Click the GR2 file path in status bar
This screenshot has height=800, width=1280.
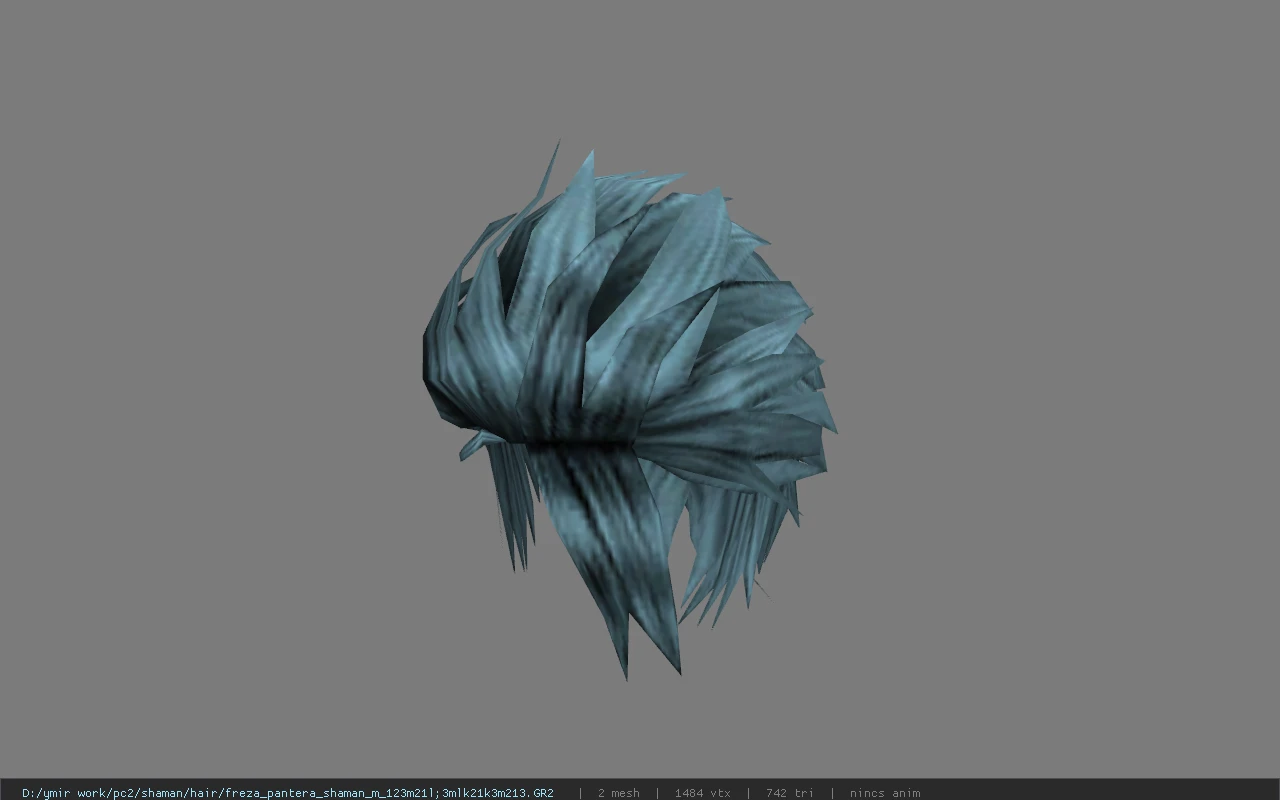[x=287, y=793]
